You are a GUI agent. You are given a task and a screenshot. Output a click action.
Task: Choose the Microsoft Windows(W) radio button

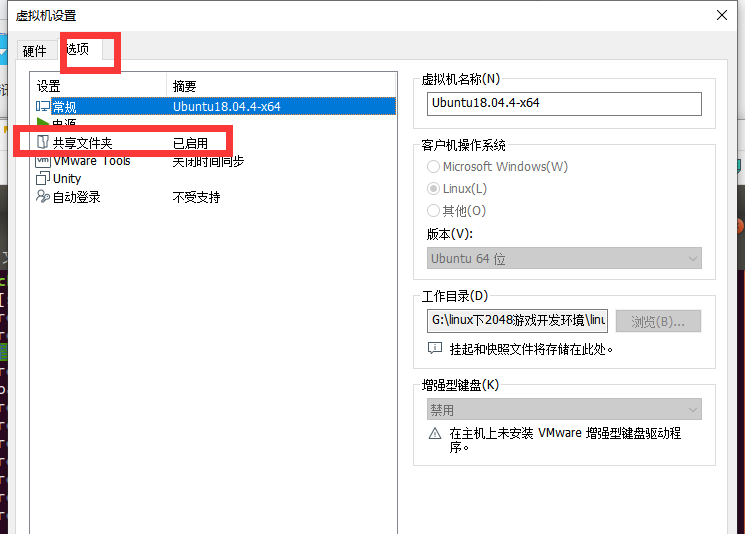pyautogui.click(x=433, y=167)
